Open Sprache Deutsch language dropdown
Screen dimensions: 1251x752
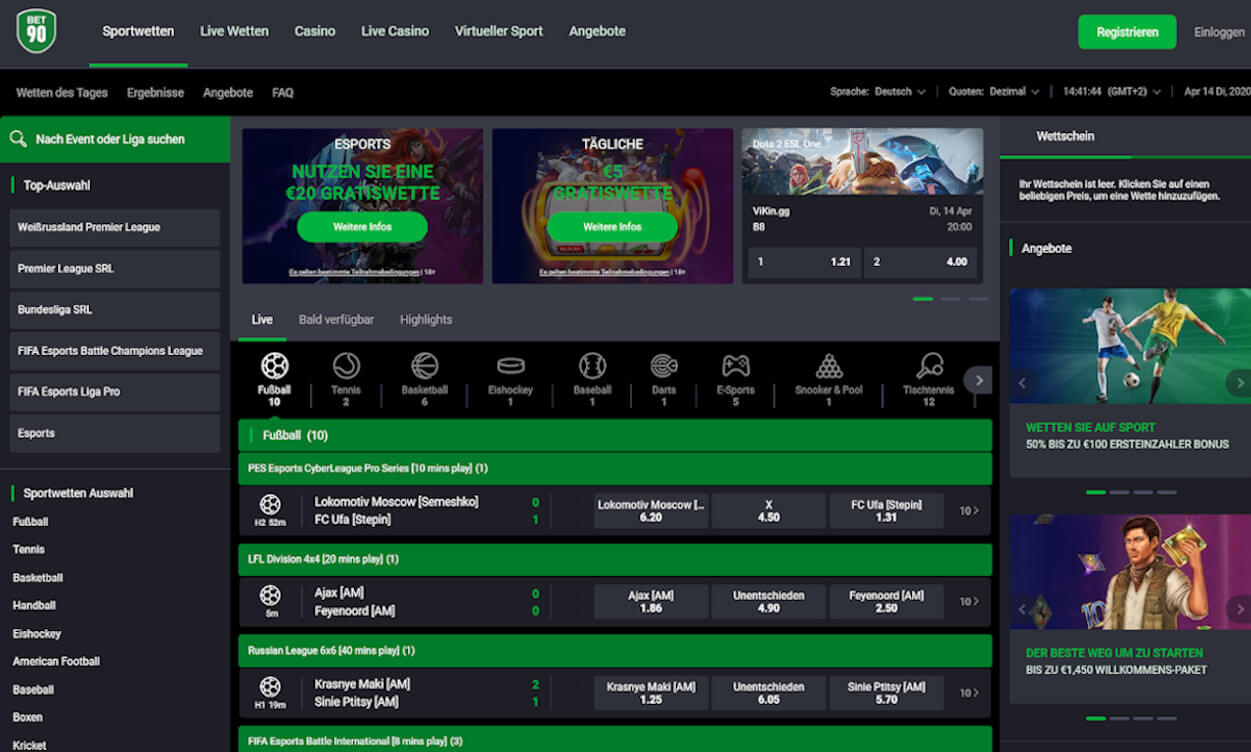pyautogui.click(x=877, y=91)
